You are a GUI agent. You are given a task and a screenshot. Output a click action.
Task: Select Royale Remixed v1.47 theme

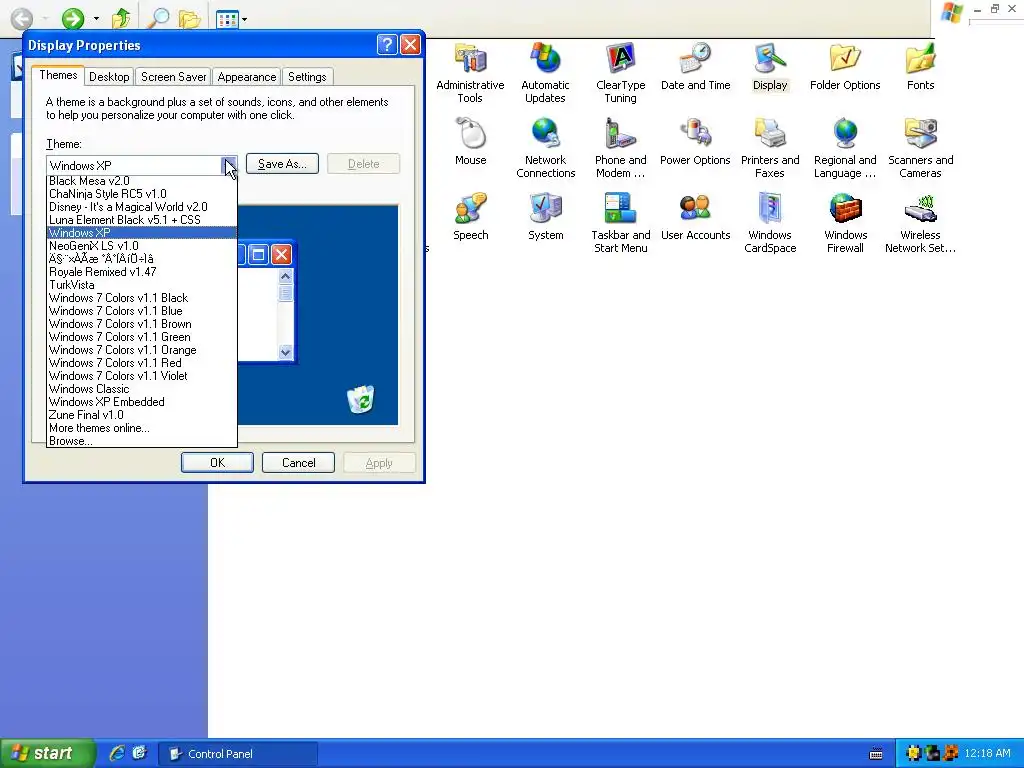point(142,272)
